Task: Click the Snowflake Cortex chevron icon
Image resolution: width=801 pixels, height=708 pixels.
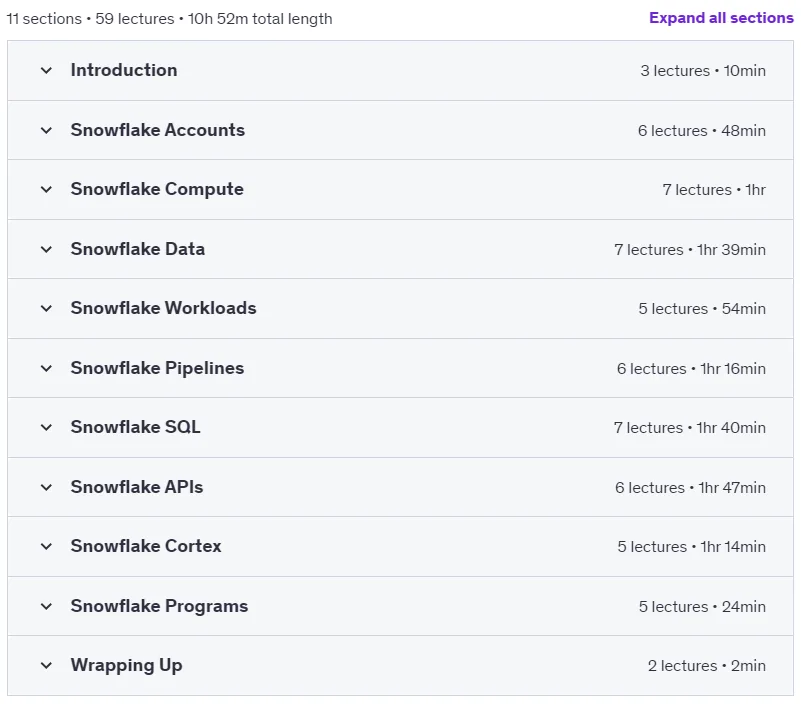Action: tap(46, 547)
